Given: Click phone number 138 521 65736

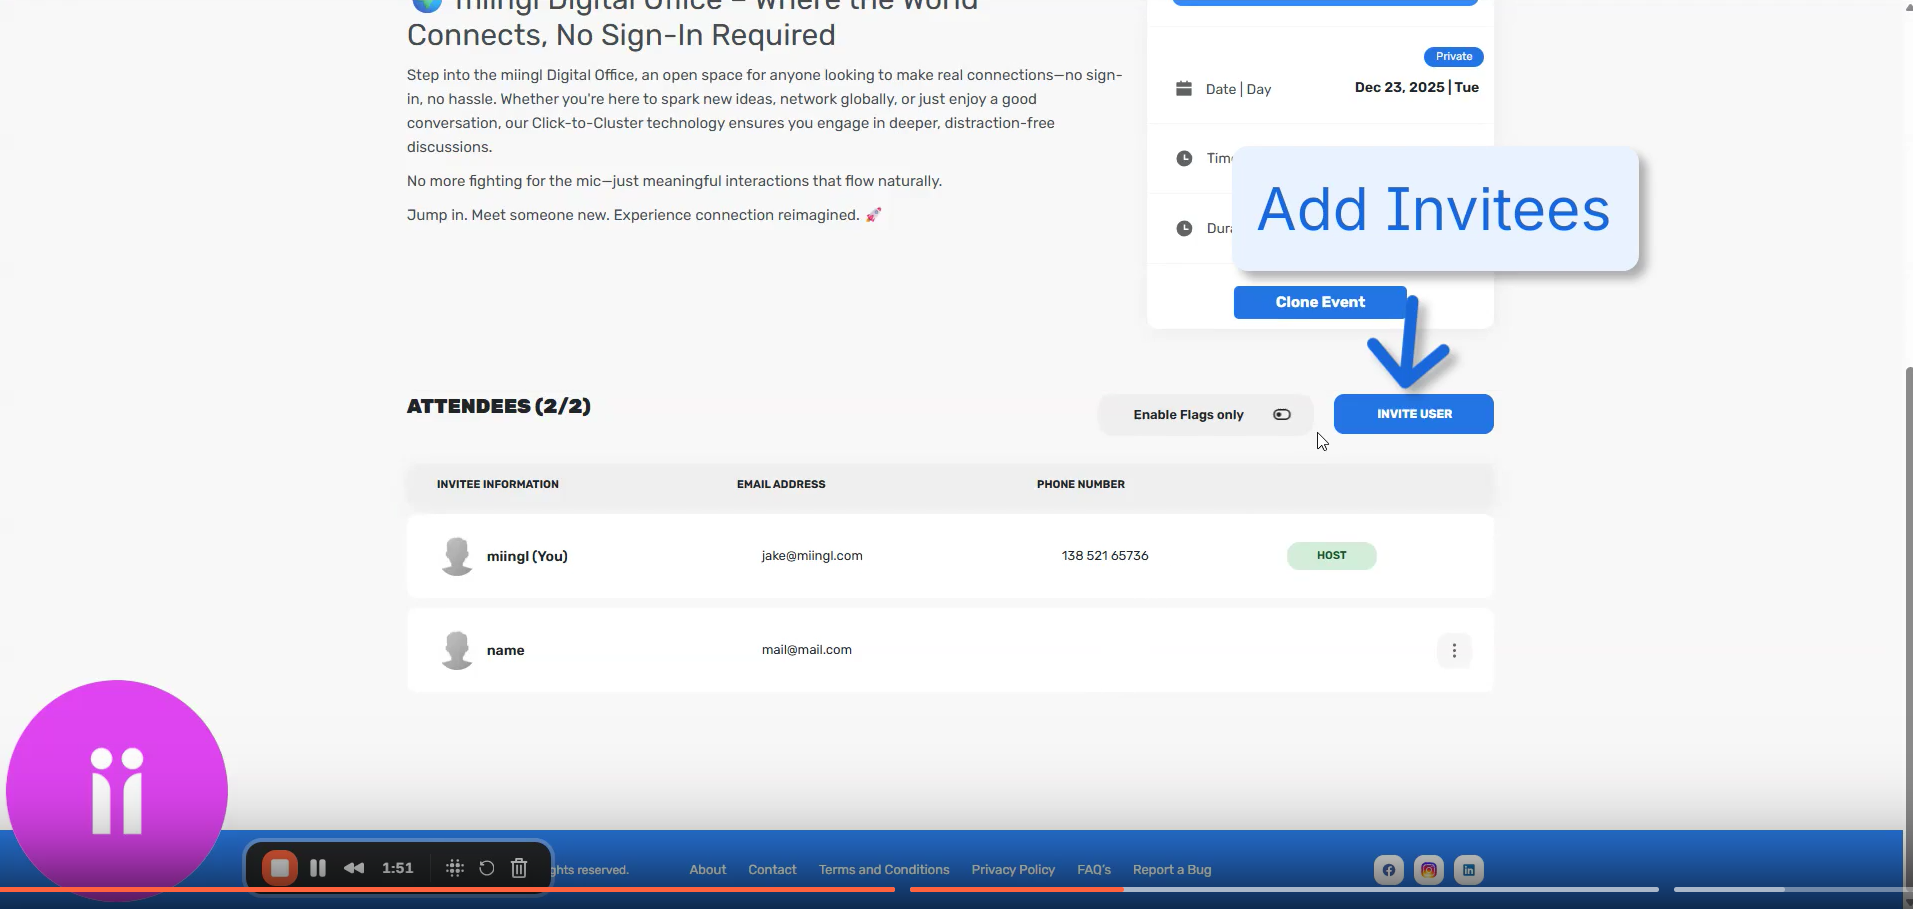Looking at the screenshot, I should [x=1105, y=556].
